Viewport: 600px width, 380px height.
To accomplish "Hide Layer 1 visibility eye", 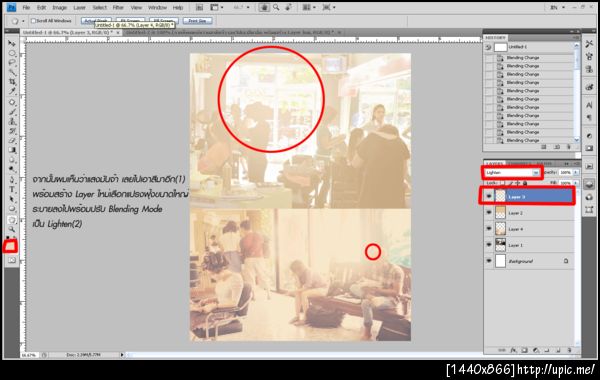I will point(489,245).
